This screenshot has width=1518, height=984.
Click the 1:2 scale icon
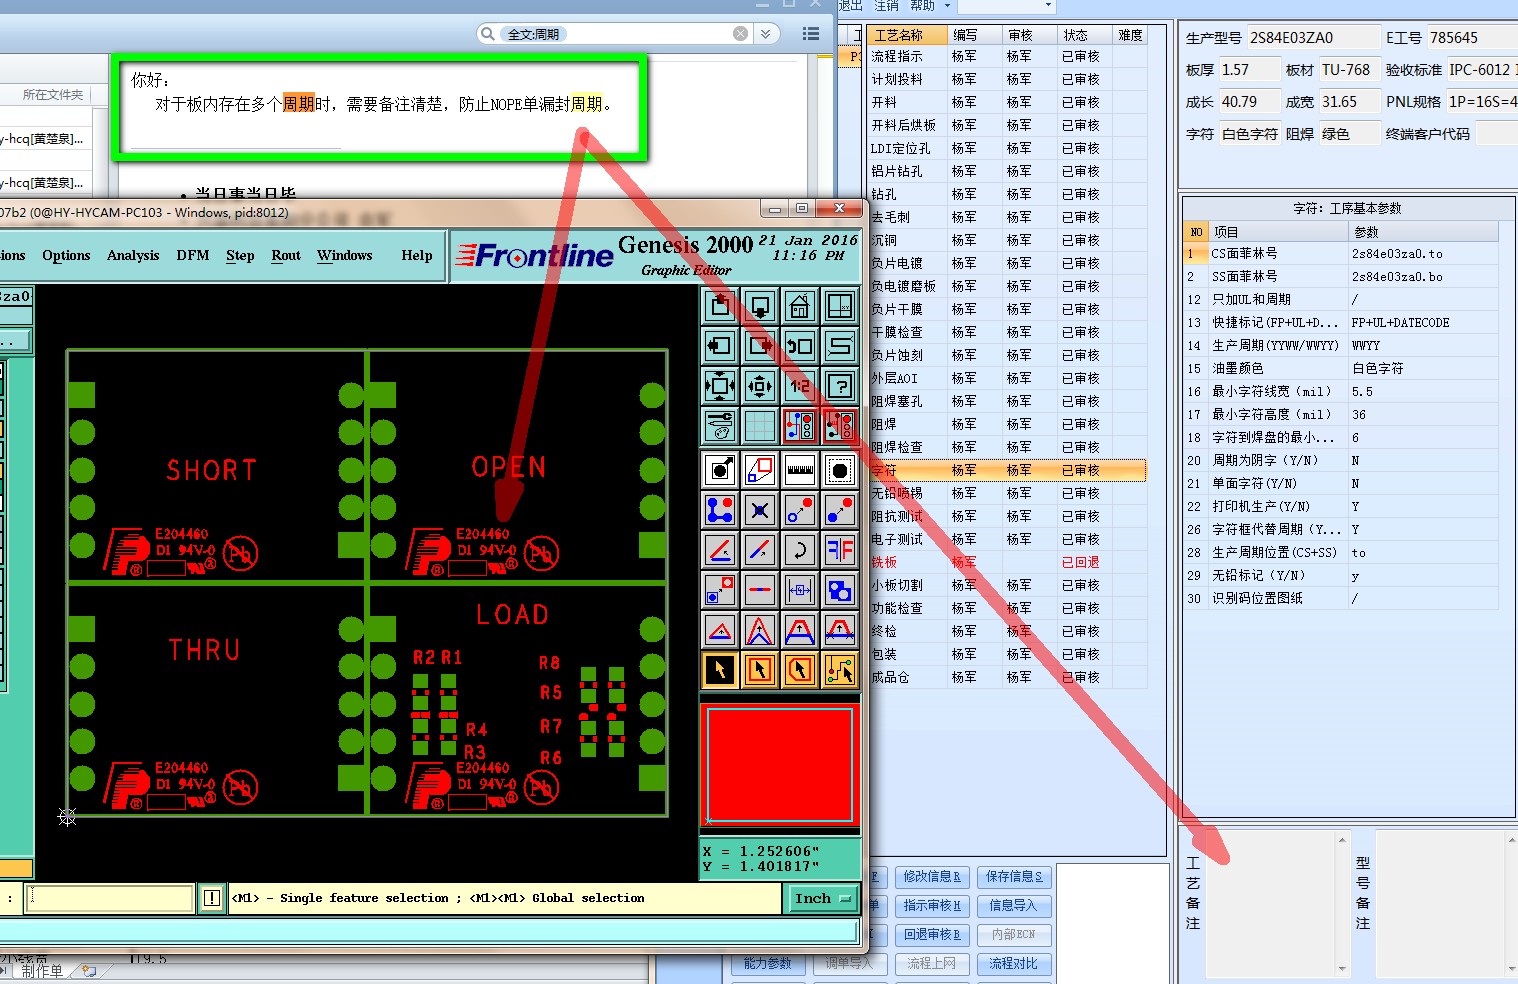800,386
